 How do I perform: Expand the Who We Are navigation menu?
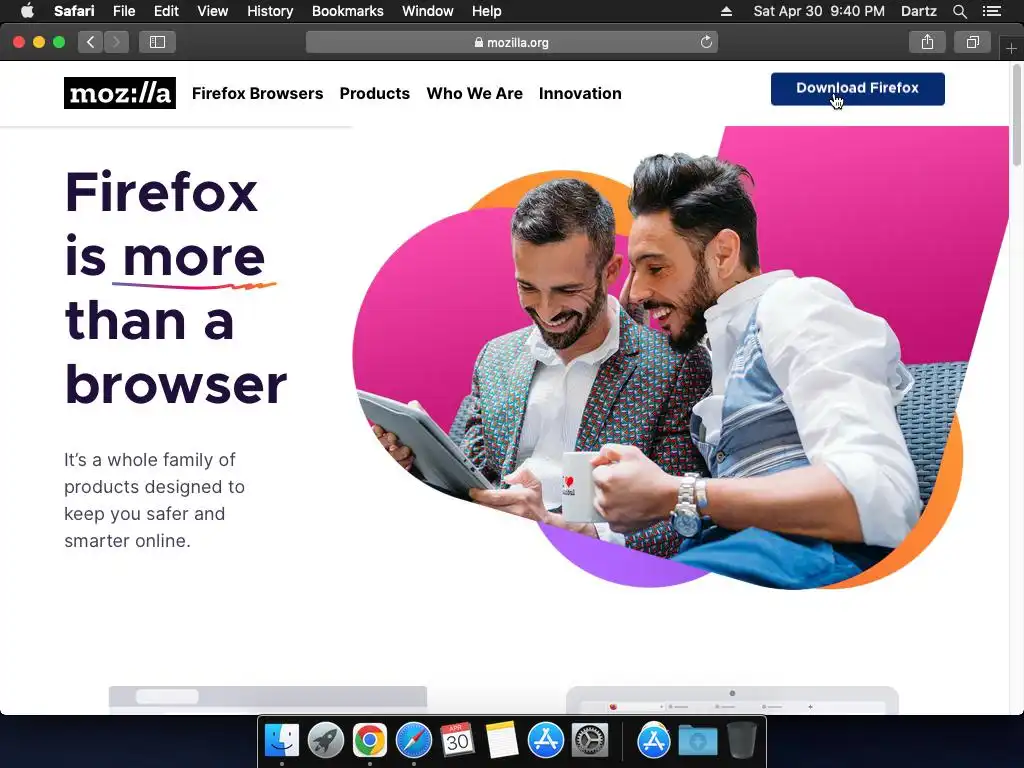coord(475,93)
